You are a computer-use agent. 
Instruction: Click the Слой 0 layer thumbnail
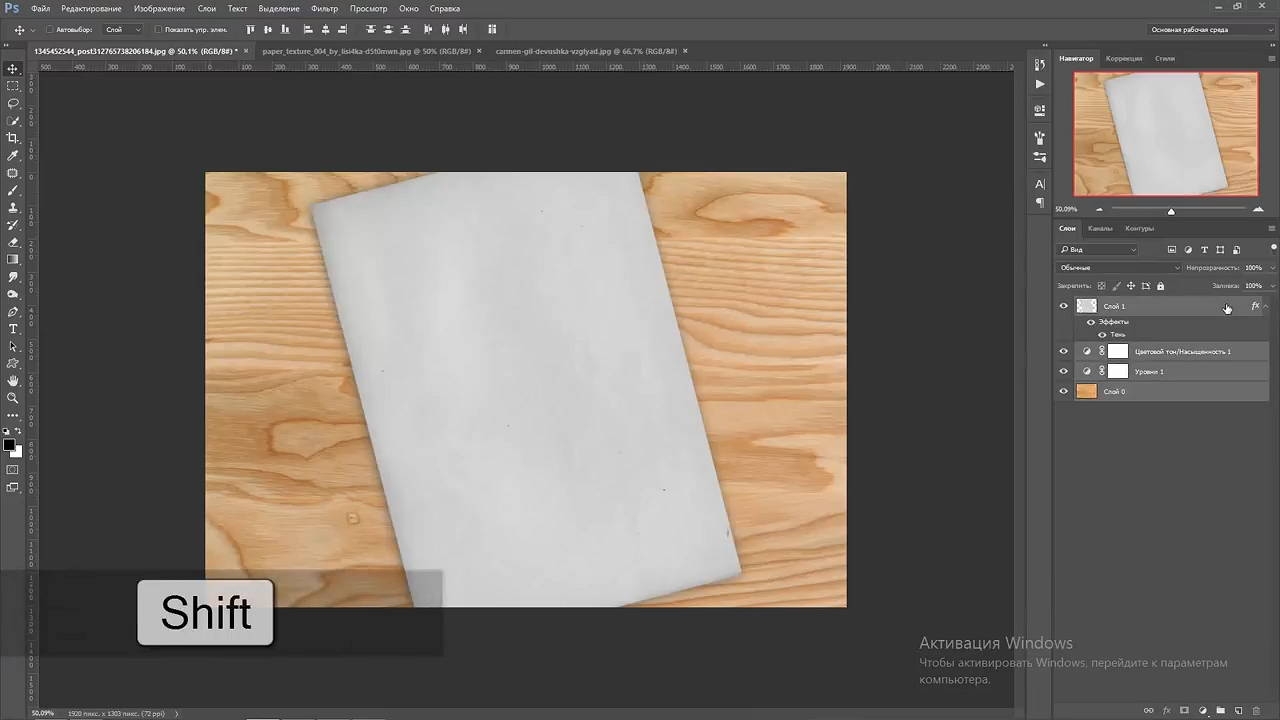tap(1086, 391)
